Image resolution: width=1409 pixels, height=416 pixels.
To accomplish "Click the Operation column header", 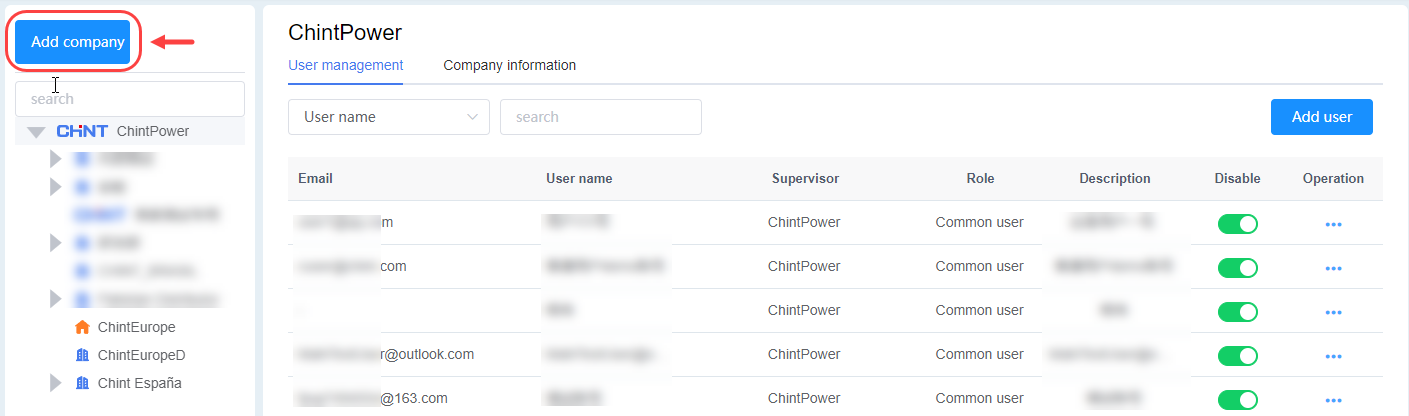I will tap(1333, 179).
